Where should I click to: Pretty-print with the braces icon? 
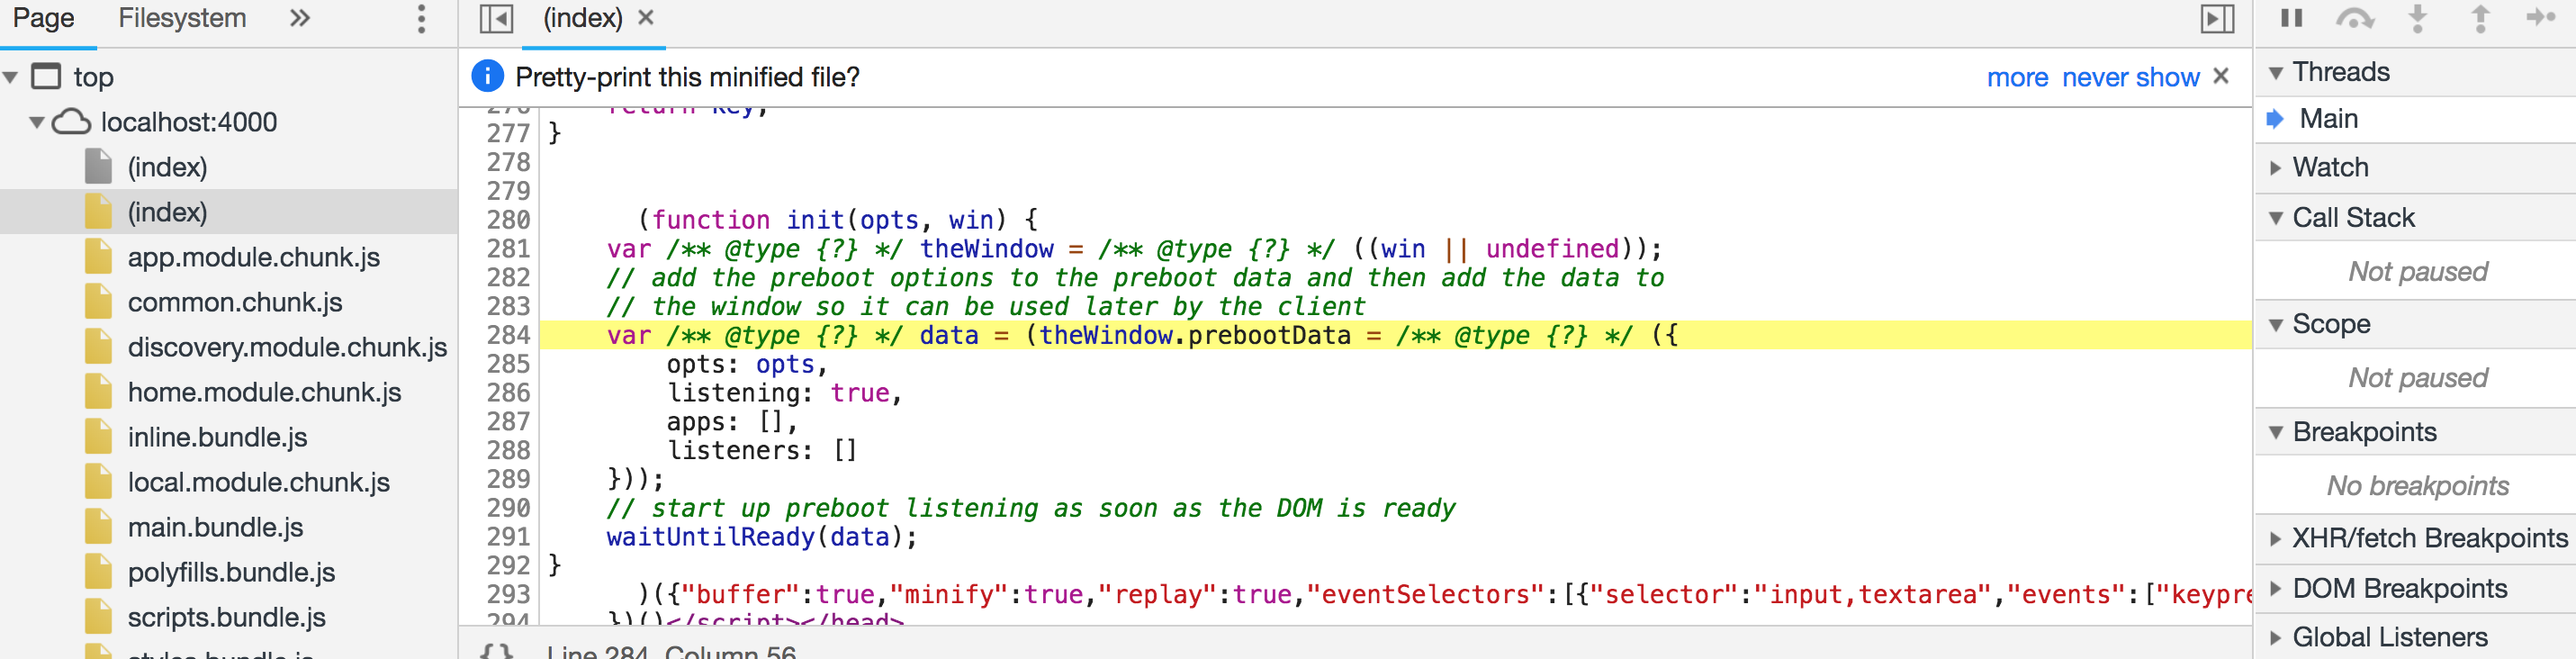pos(496,651)
